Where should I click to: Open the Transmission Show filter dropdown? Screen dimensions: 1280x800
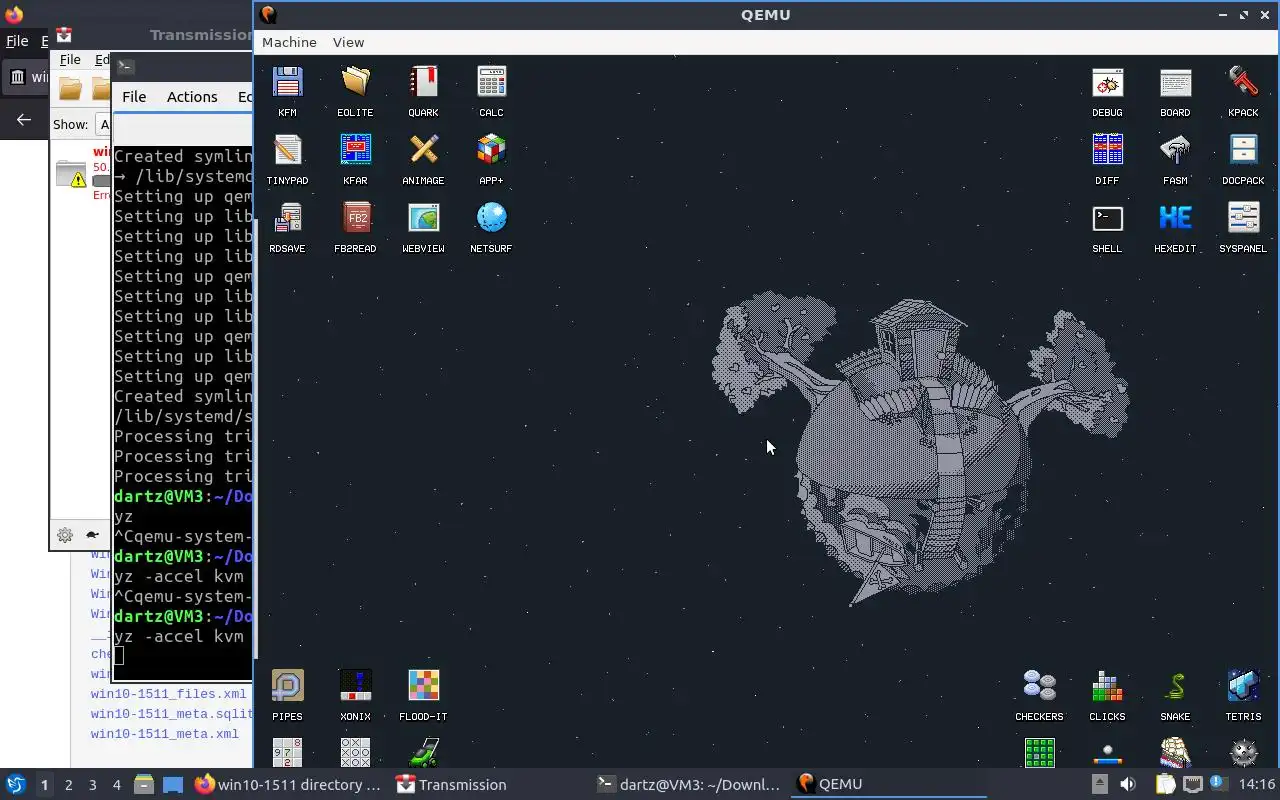point(103,125)
